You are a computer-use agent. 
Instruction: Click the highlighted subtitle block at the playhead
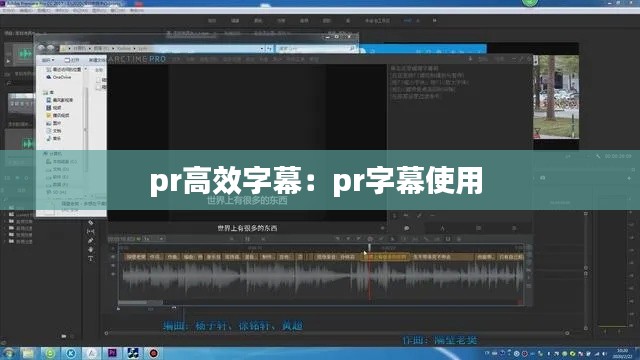point(386,257)
